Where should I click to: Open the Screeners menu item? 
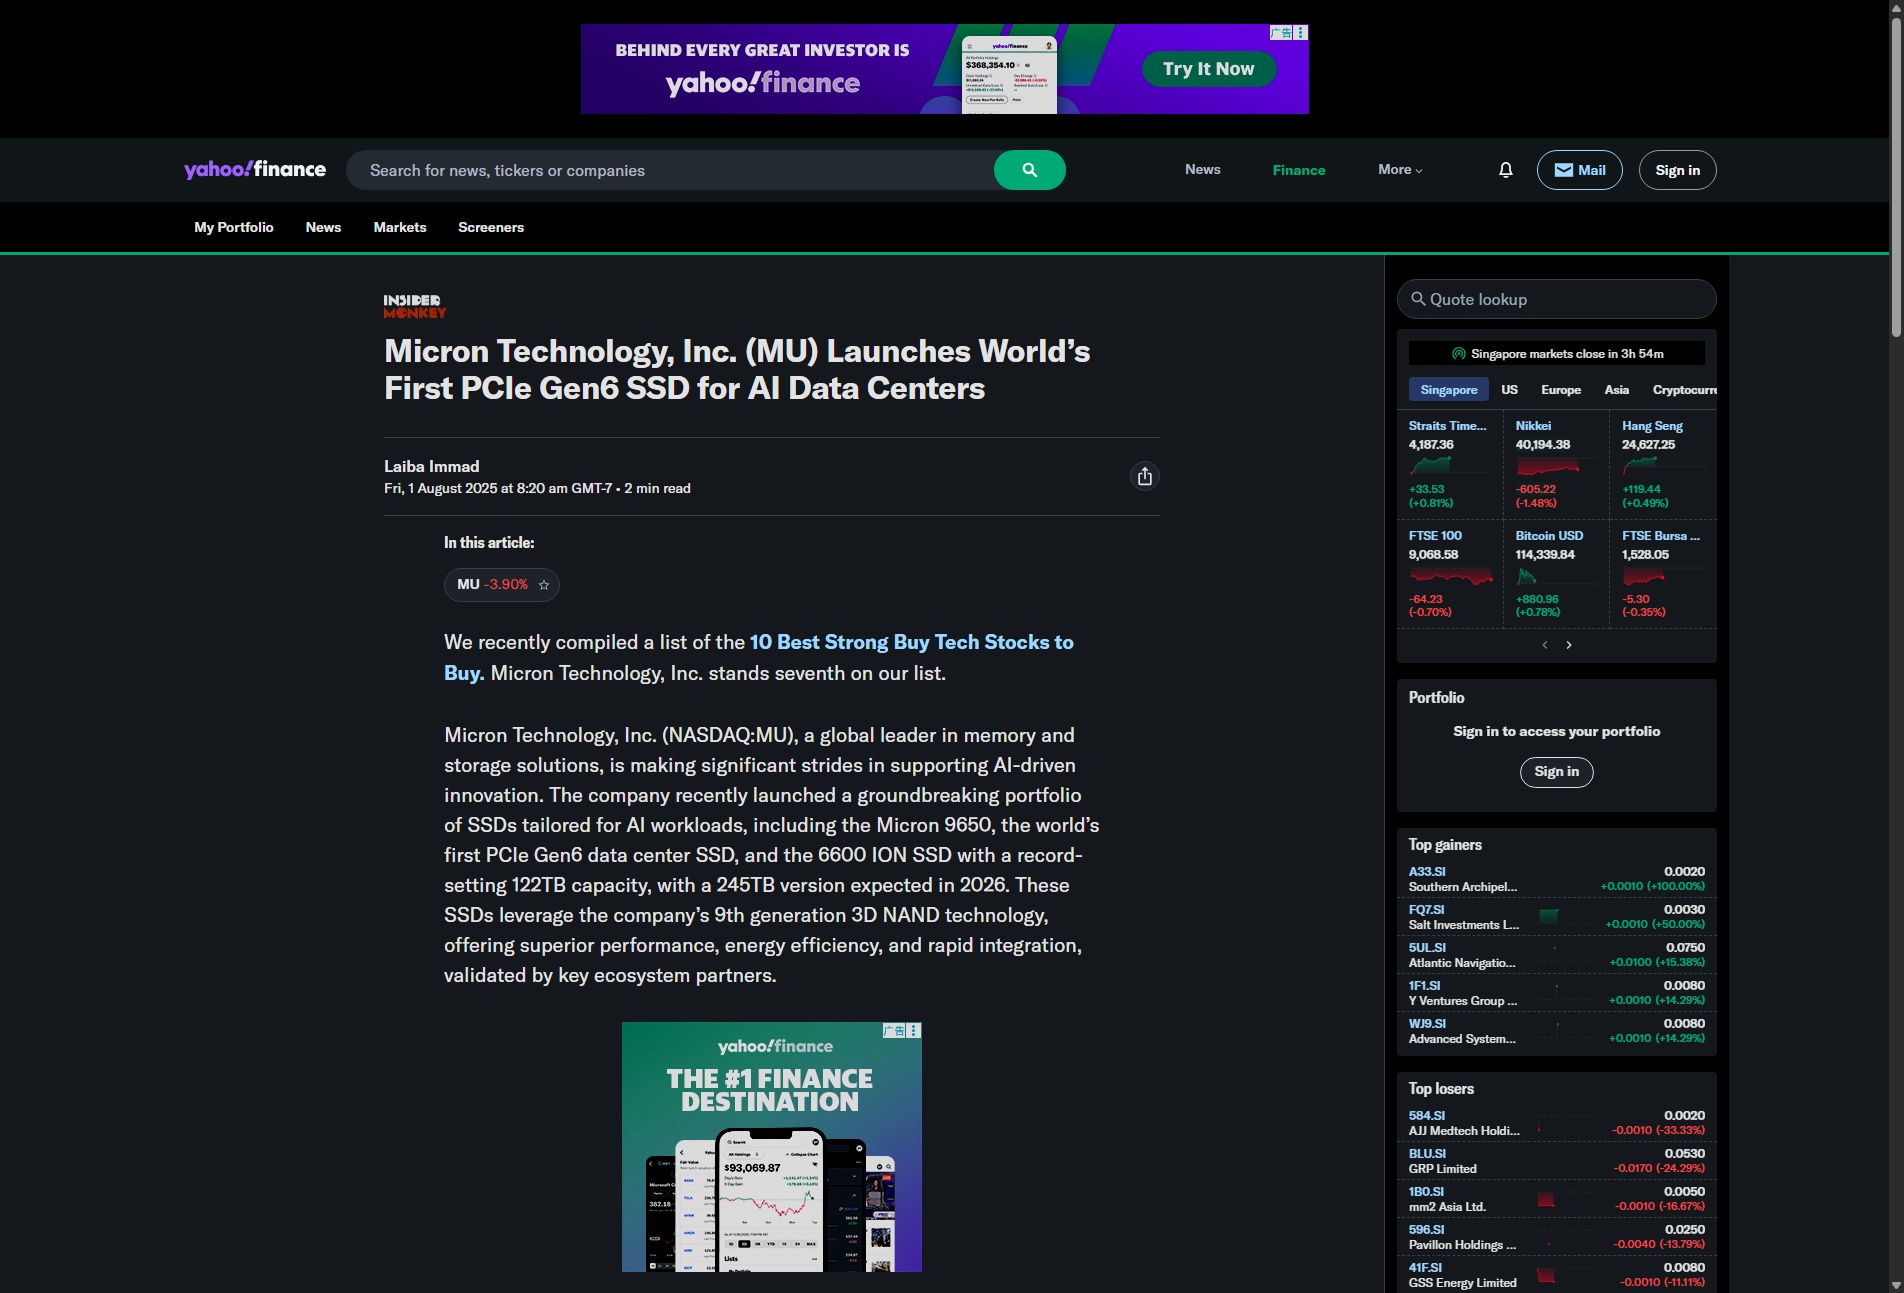pos(491,227)
